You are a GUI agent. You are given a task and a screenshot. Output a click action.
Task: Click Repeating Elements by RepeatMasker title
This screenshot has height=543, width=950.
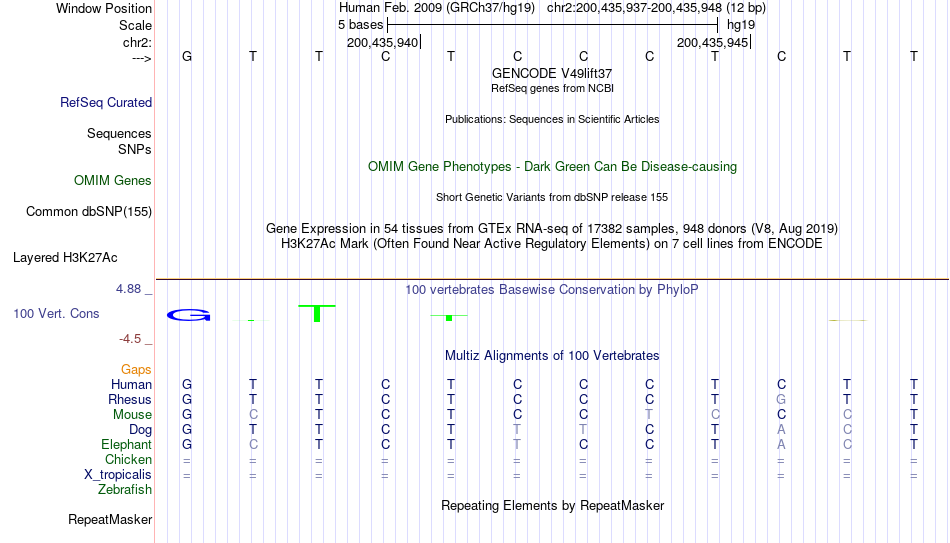point(553,506)
